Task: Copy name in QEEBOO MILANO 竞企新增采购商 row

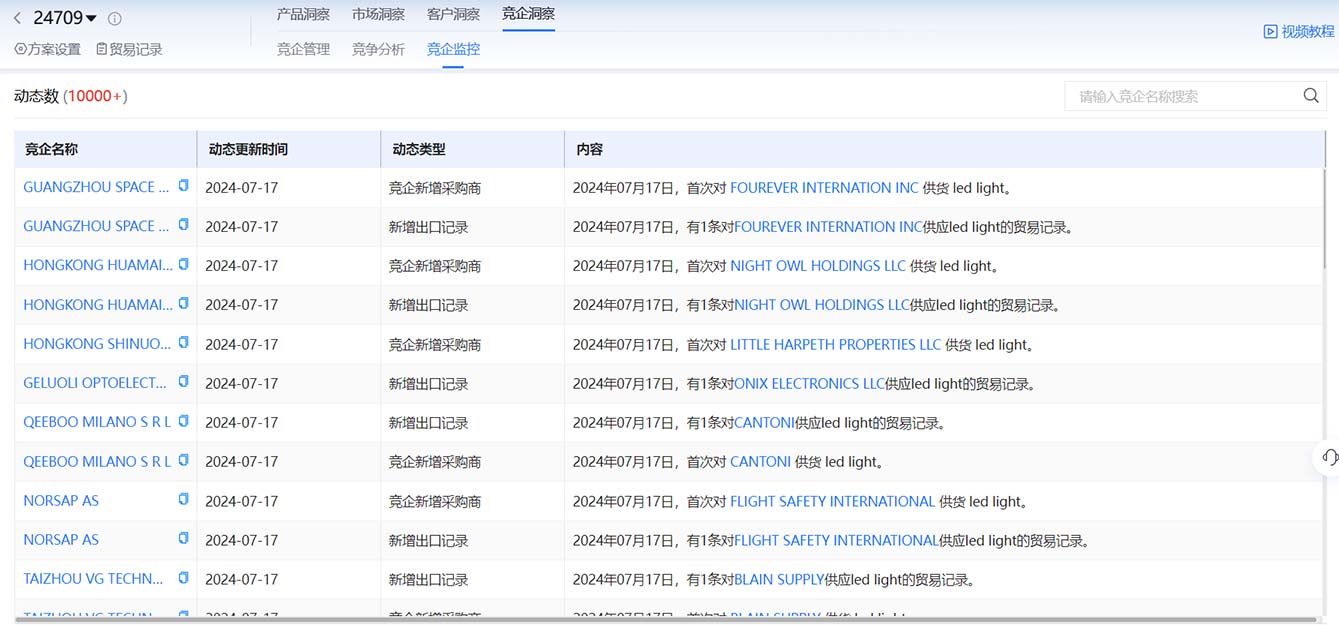Action: coord(183,460)
